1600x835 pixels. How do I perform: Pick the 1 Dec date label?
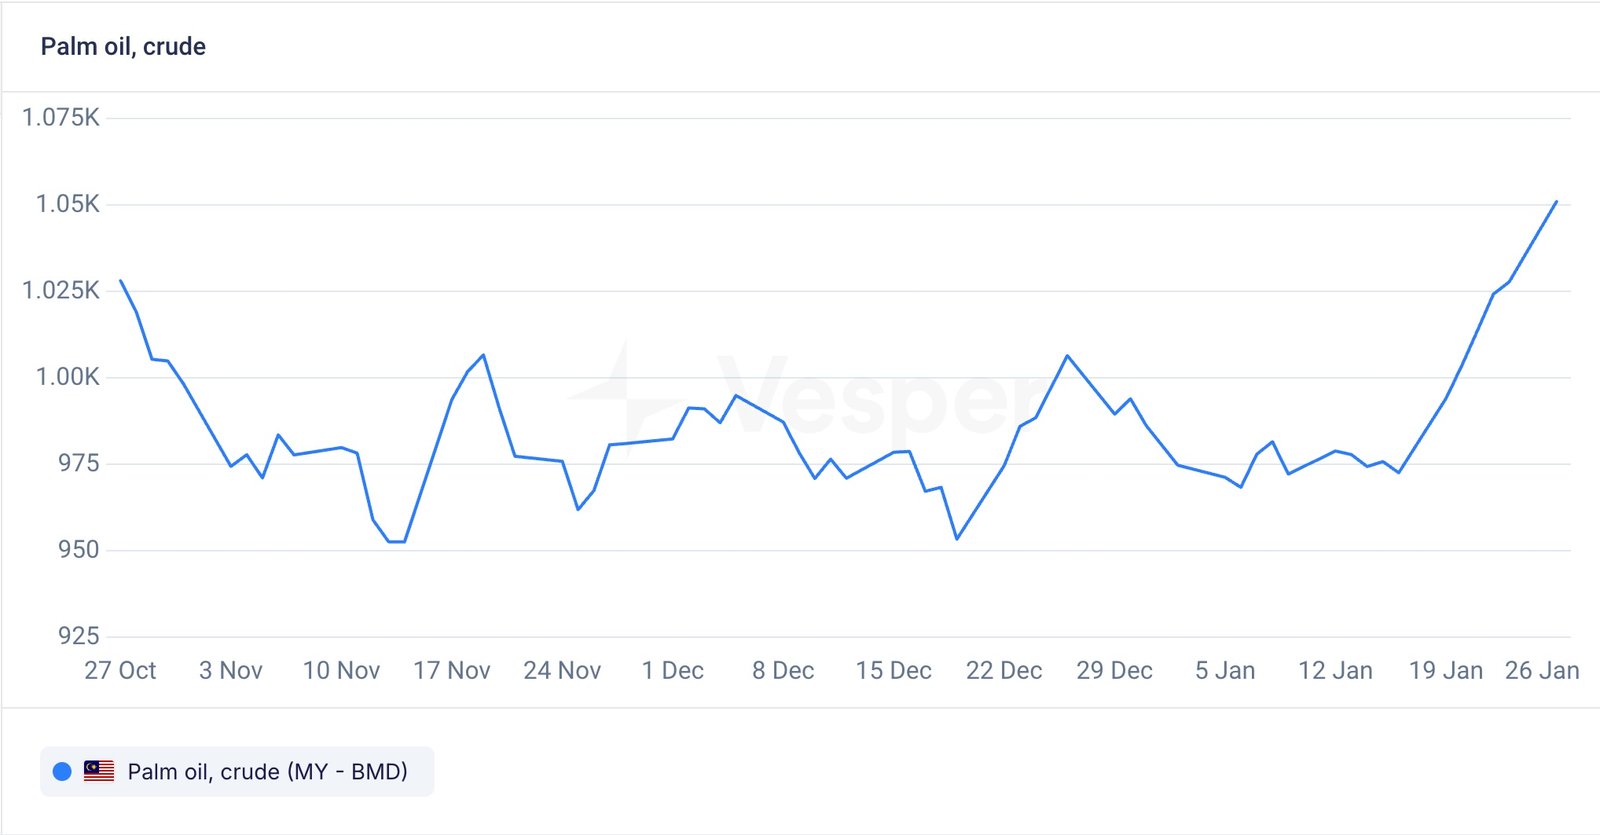tap(672, 670)
